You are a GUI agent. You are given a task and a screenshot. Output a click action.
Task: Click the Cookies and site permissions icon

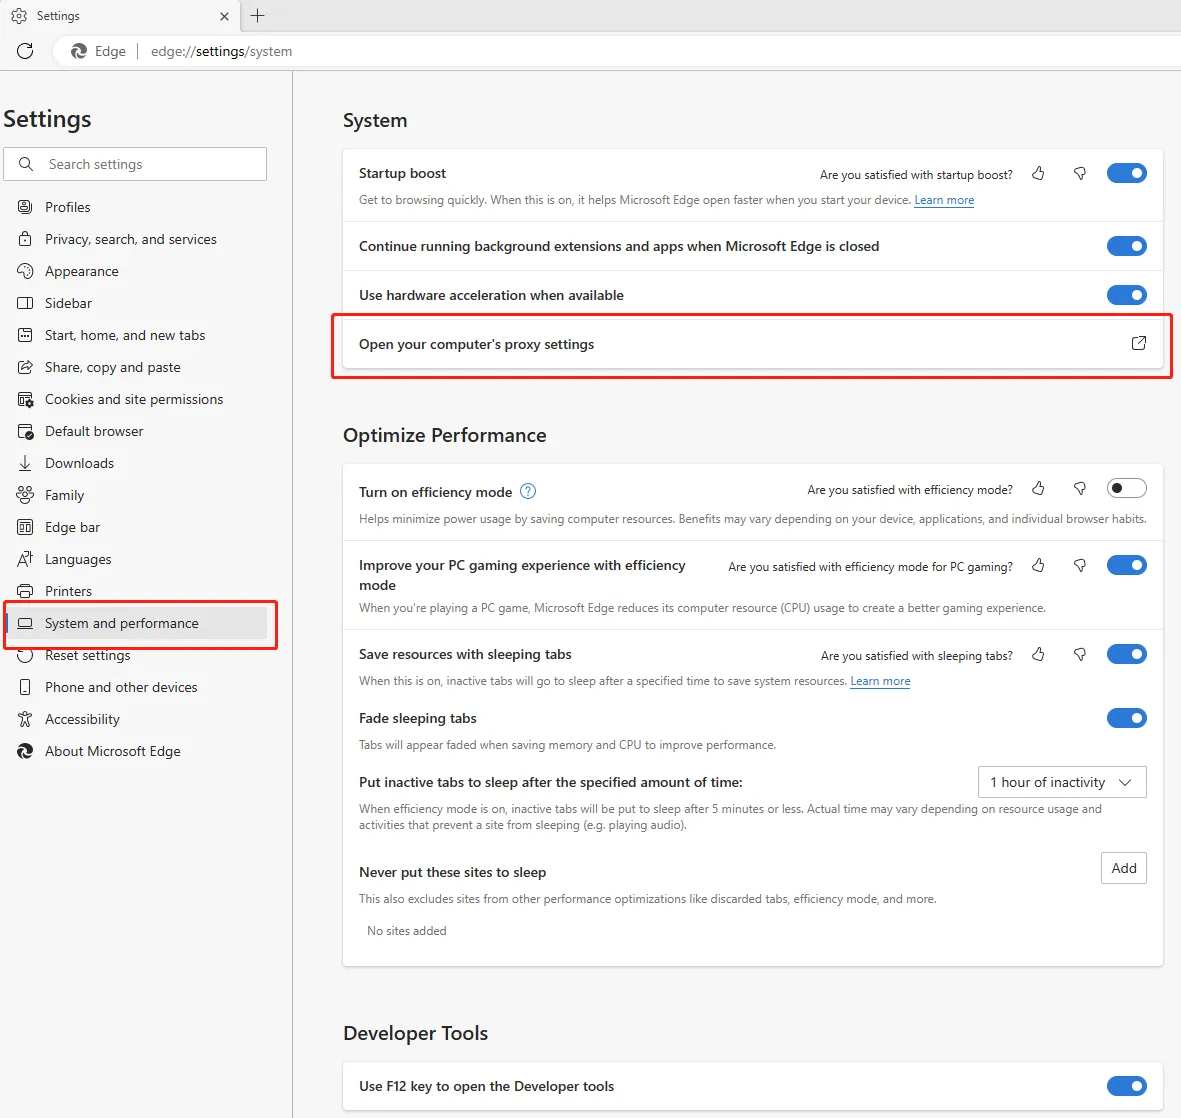pyautogui.click(x=25, y=399)
